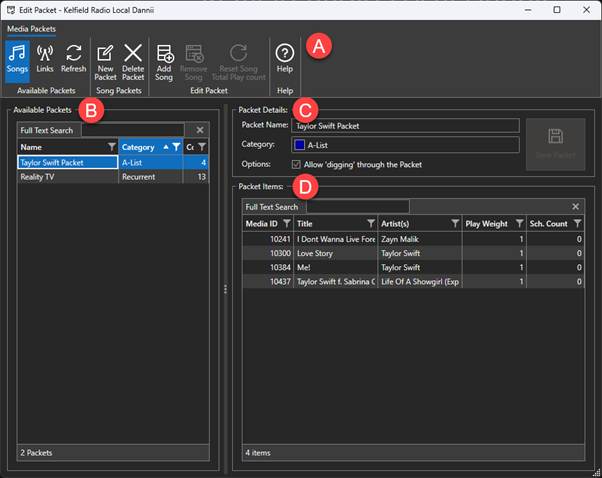Open the Media ID column filter

click(x=286, y=223)
